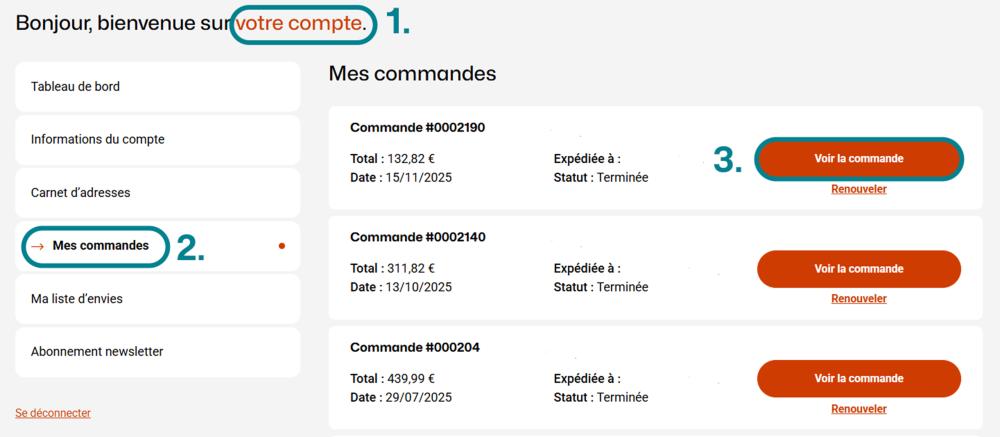This screenshot has height=437, width=1000.
Task: Open the Tableau de bord menu item
Action: pyautogui.click(x=76, y=87)
